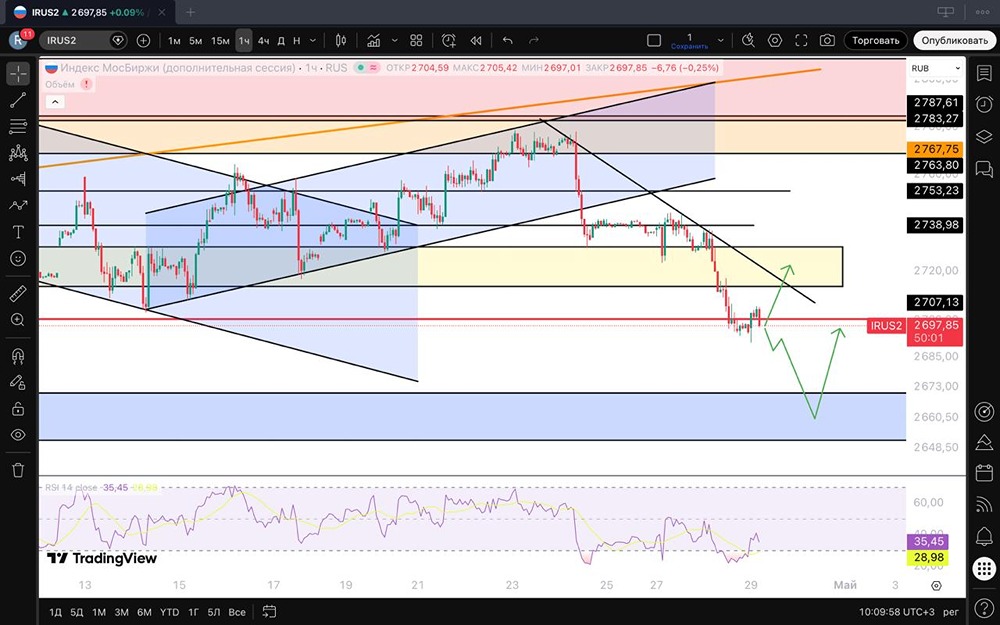Redo the chart action
This screenshot has height=625, width=1000.
coord(534,40)
